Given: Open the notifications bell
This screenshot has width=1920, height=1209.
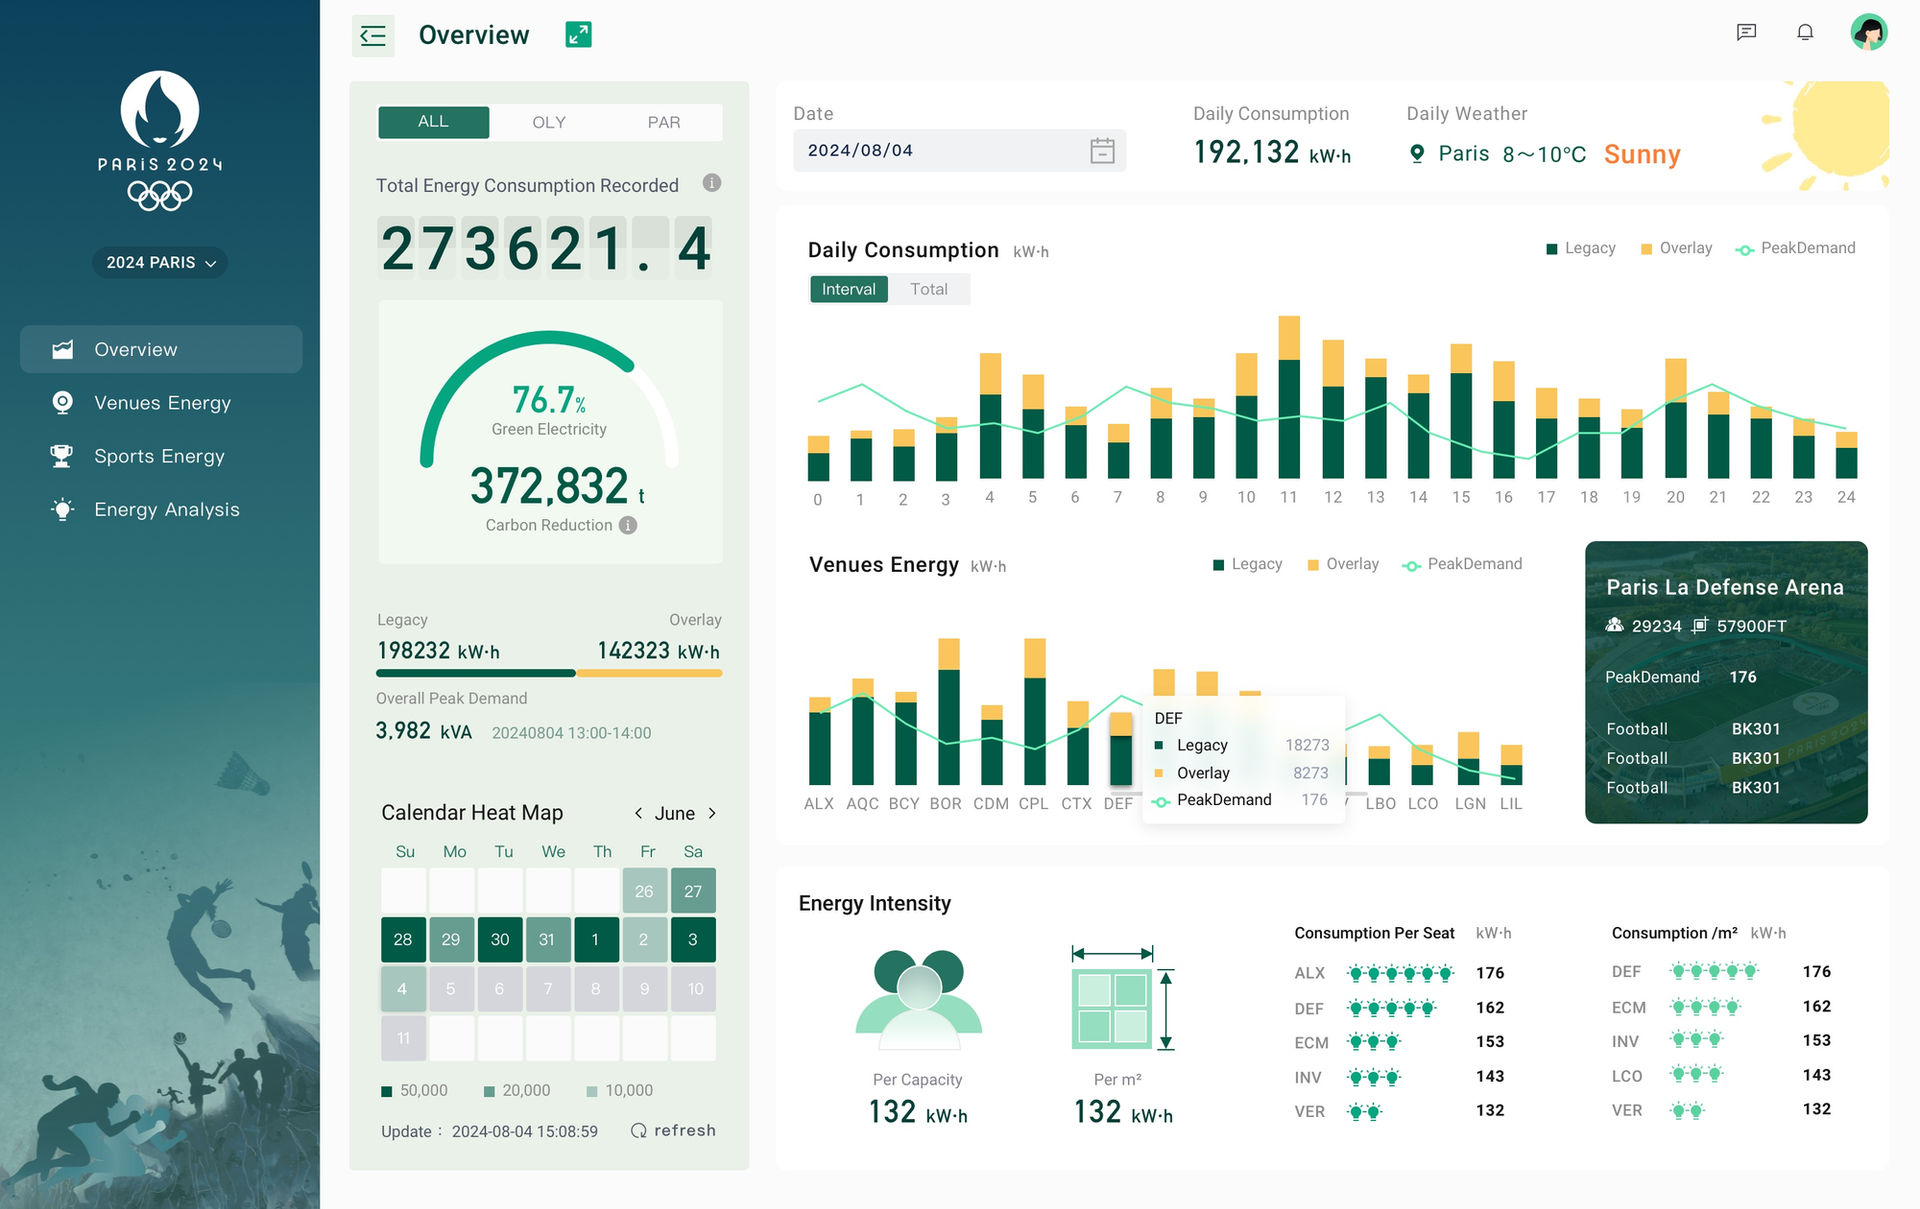Looking at the screenshot, I should pos(1805,33).
